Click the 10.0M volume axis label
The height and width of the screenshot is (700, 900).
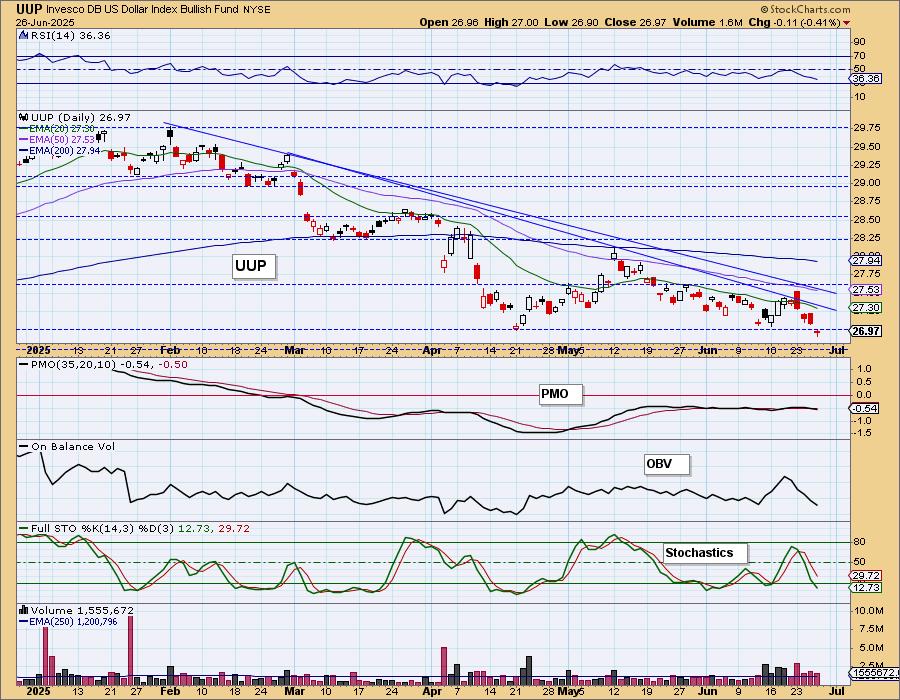(x=868, y=611)
